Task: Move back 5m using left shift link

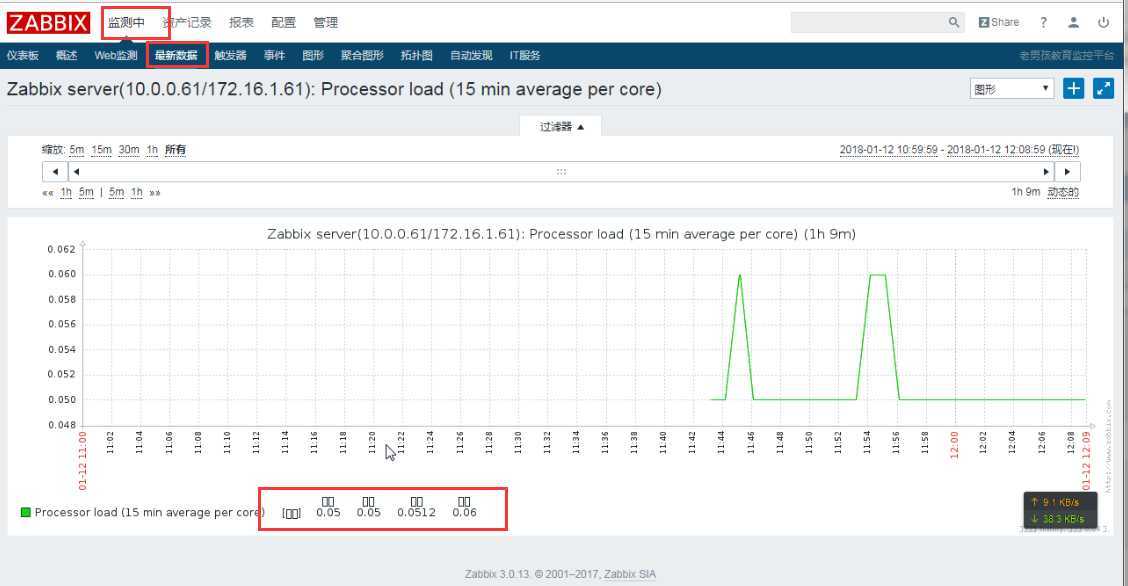Action: coord(86,193)
